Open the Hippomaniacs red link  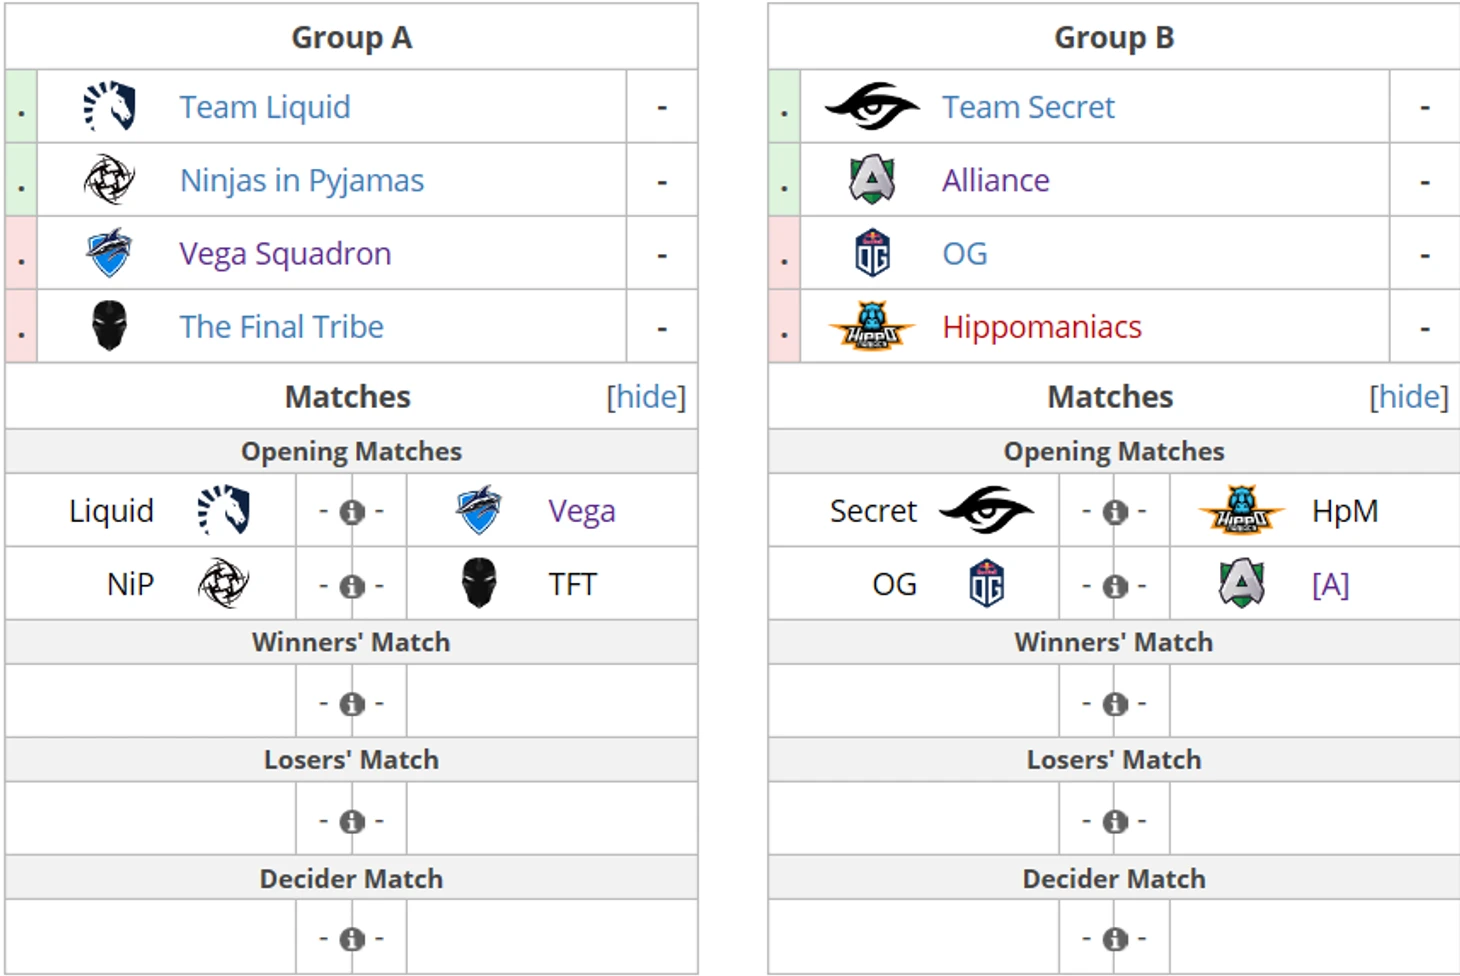coord(1041,327)
